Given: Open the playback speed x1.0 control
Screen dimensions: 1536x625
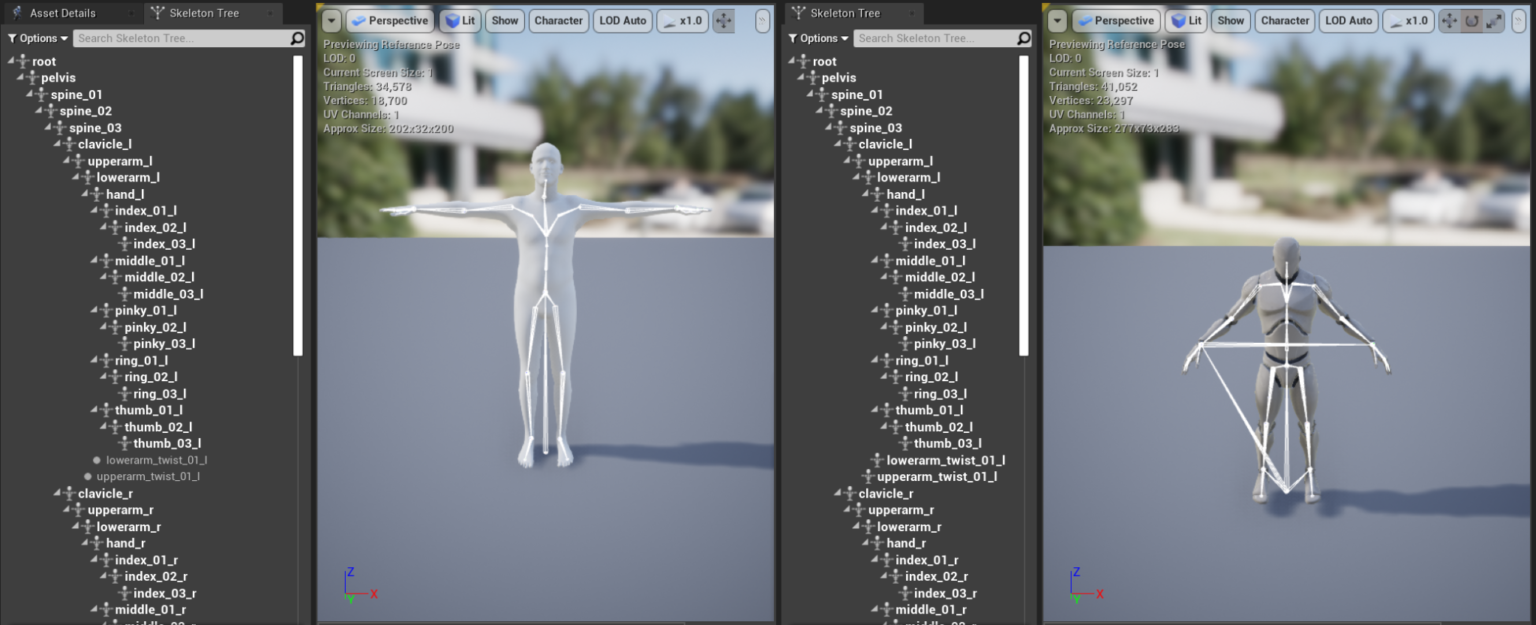Looking at the screenshot, I should (681, 20).
